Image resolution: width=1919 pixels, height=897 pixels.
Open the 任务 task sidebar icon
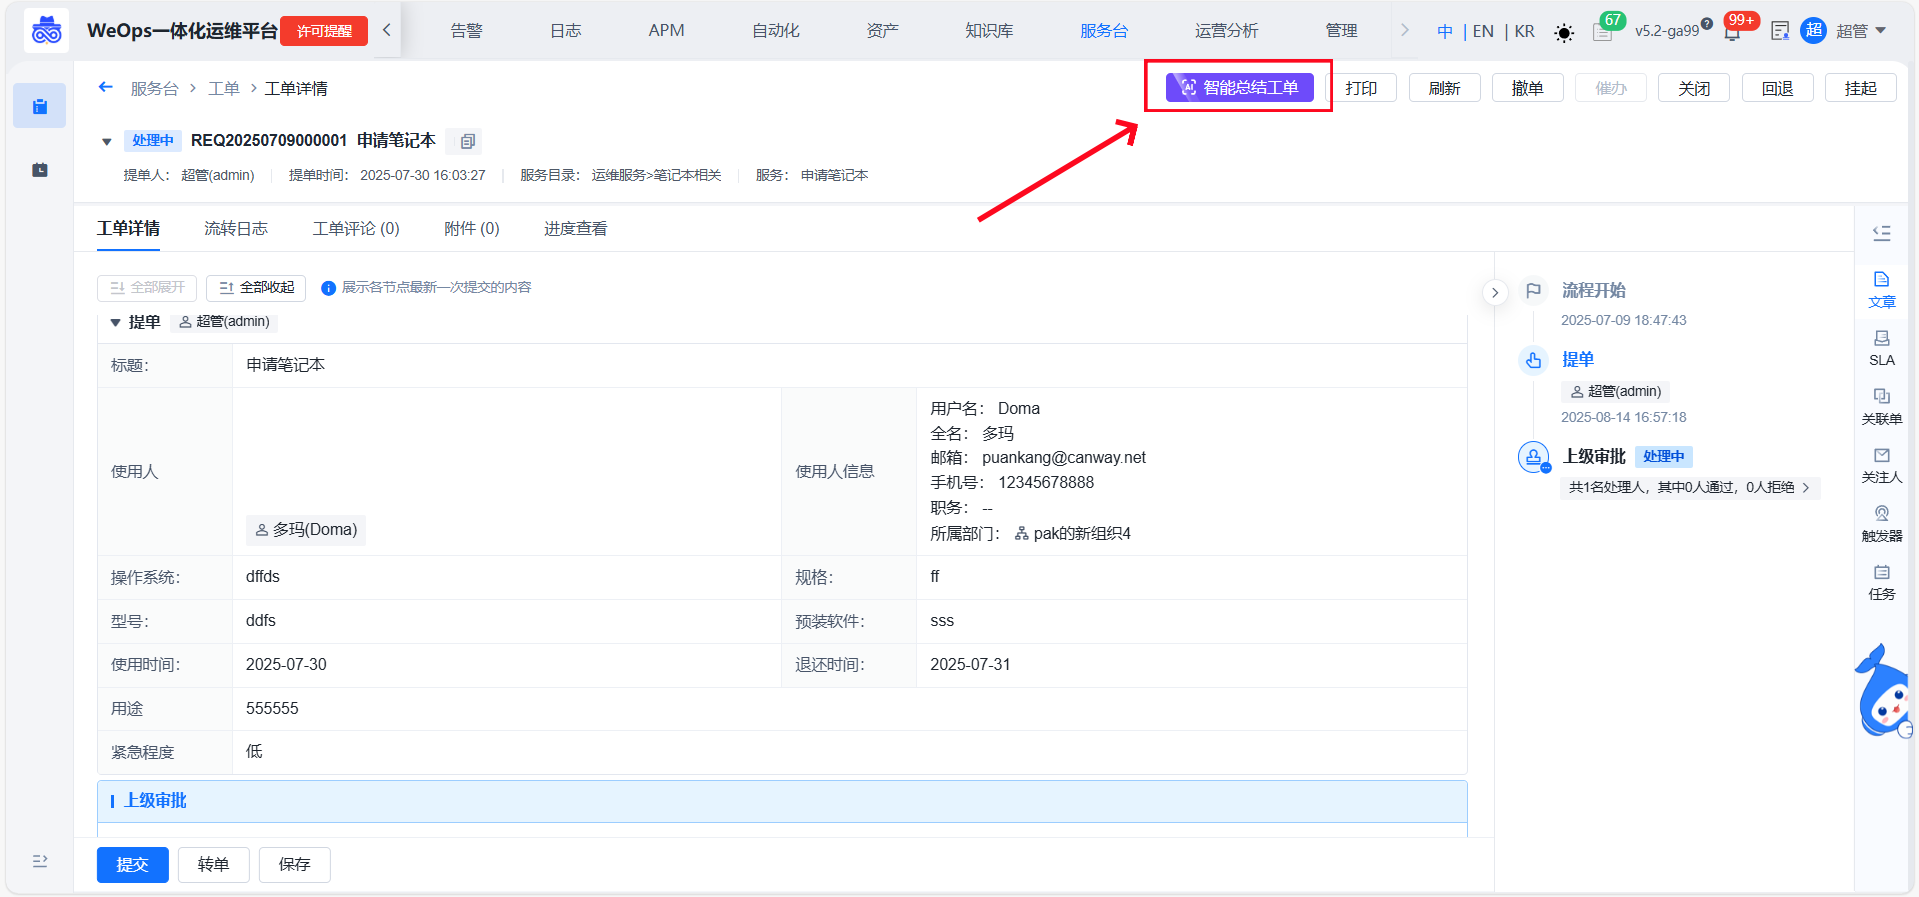[1881, 581]
